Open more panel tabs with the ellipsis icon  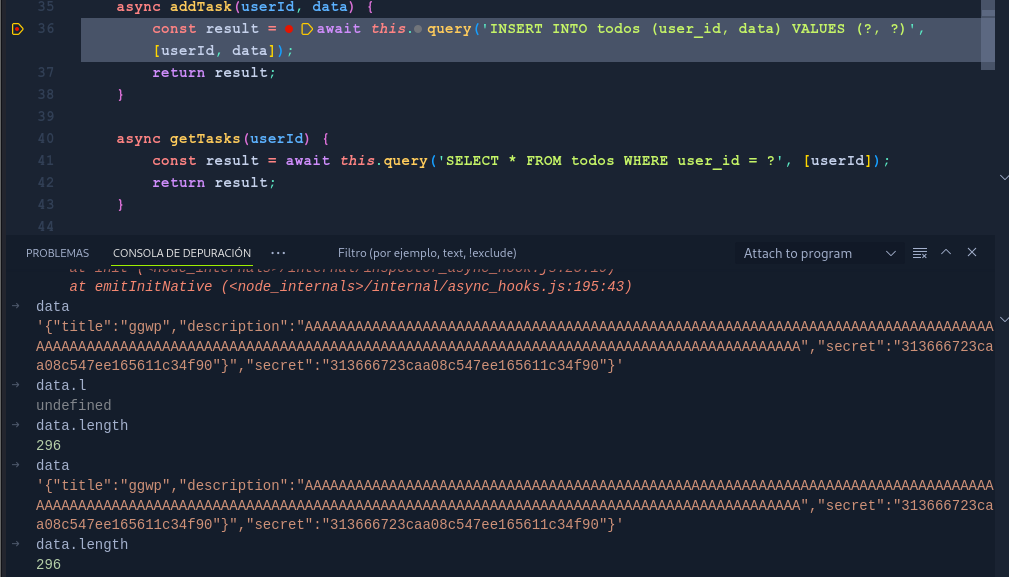pos(278,253)
